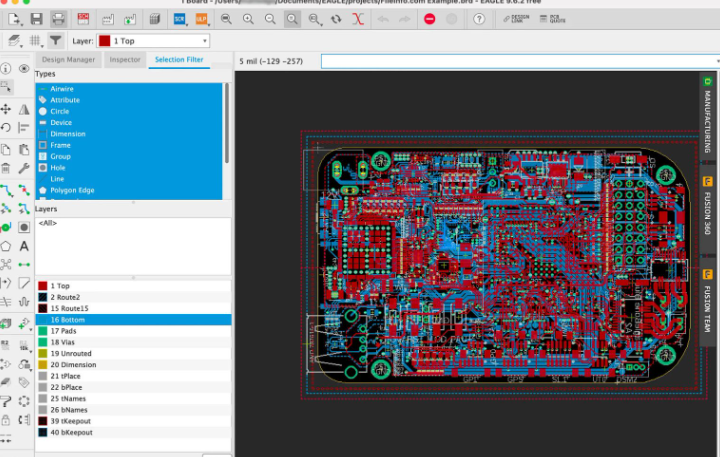Screen dimensions: 720x457
Task: Select Hole in Types list
Action: click(x=129, y=168)
